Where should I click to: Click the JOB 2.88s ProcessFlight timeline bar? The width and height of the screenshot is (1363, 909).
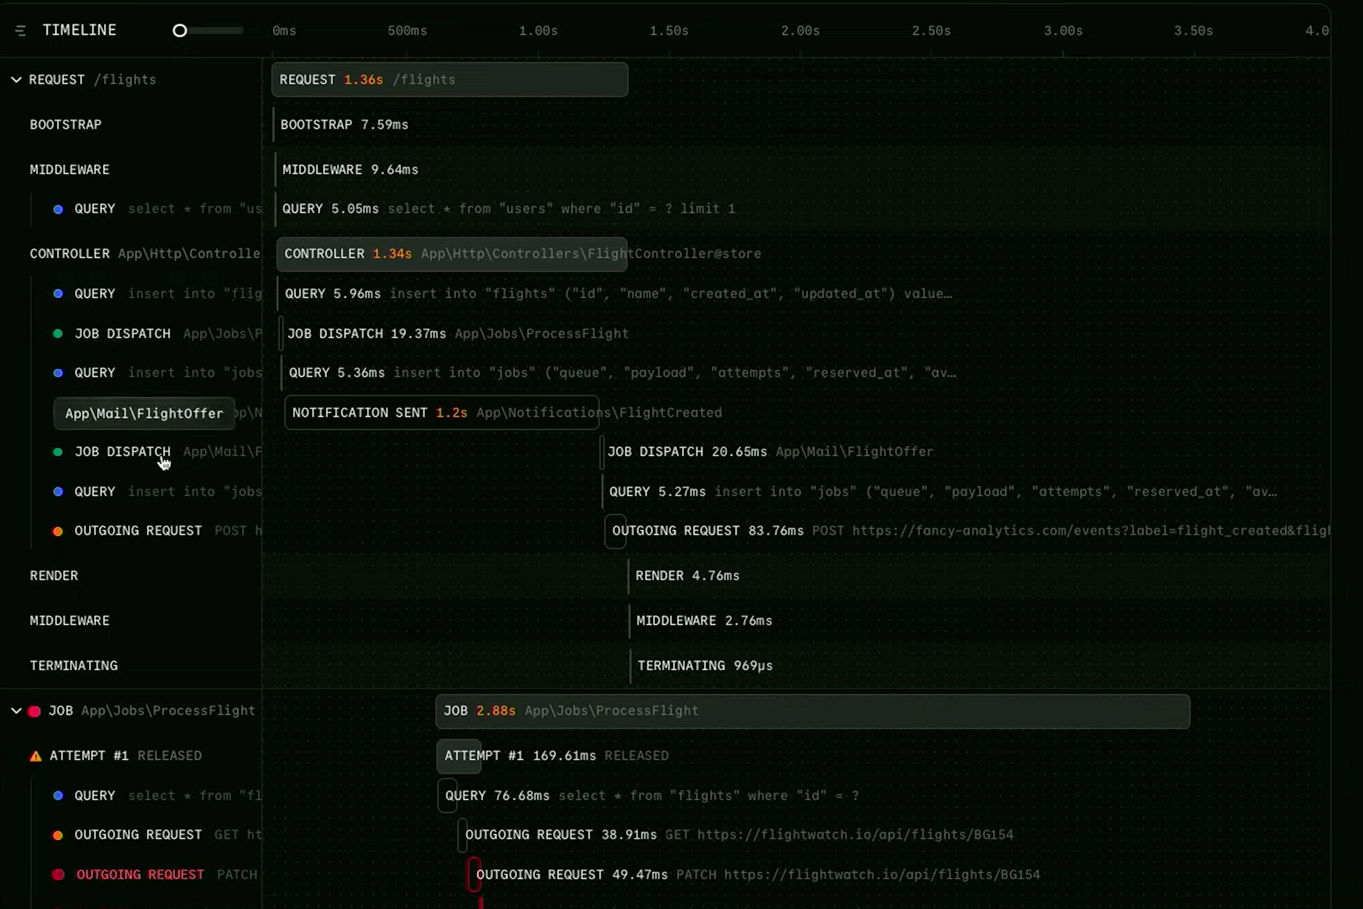pos(813,711)
